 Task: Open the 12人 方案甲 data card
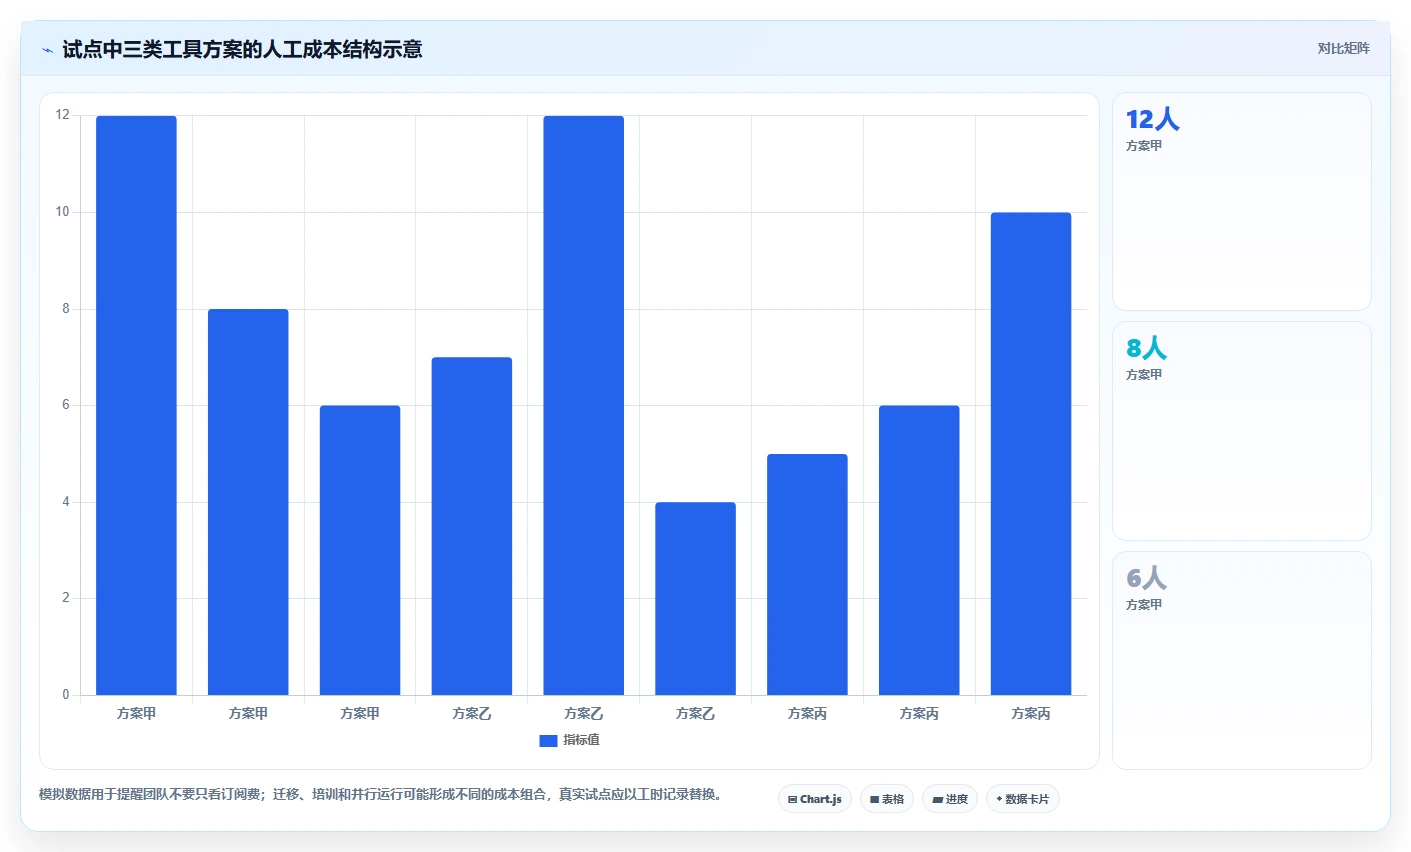(1242, 202)
